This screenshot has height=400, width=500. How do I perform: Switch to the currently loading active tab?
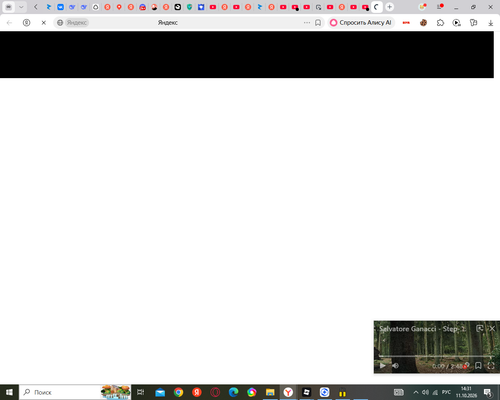[x=377, y=7]
